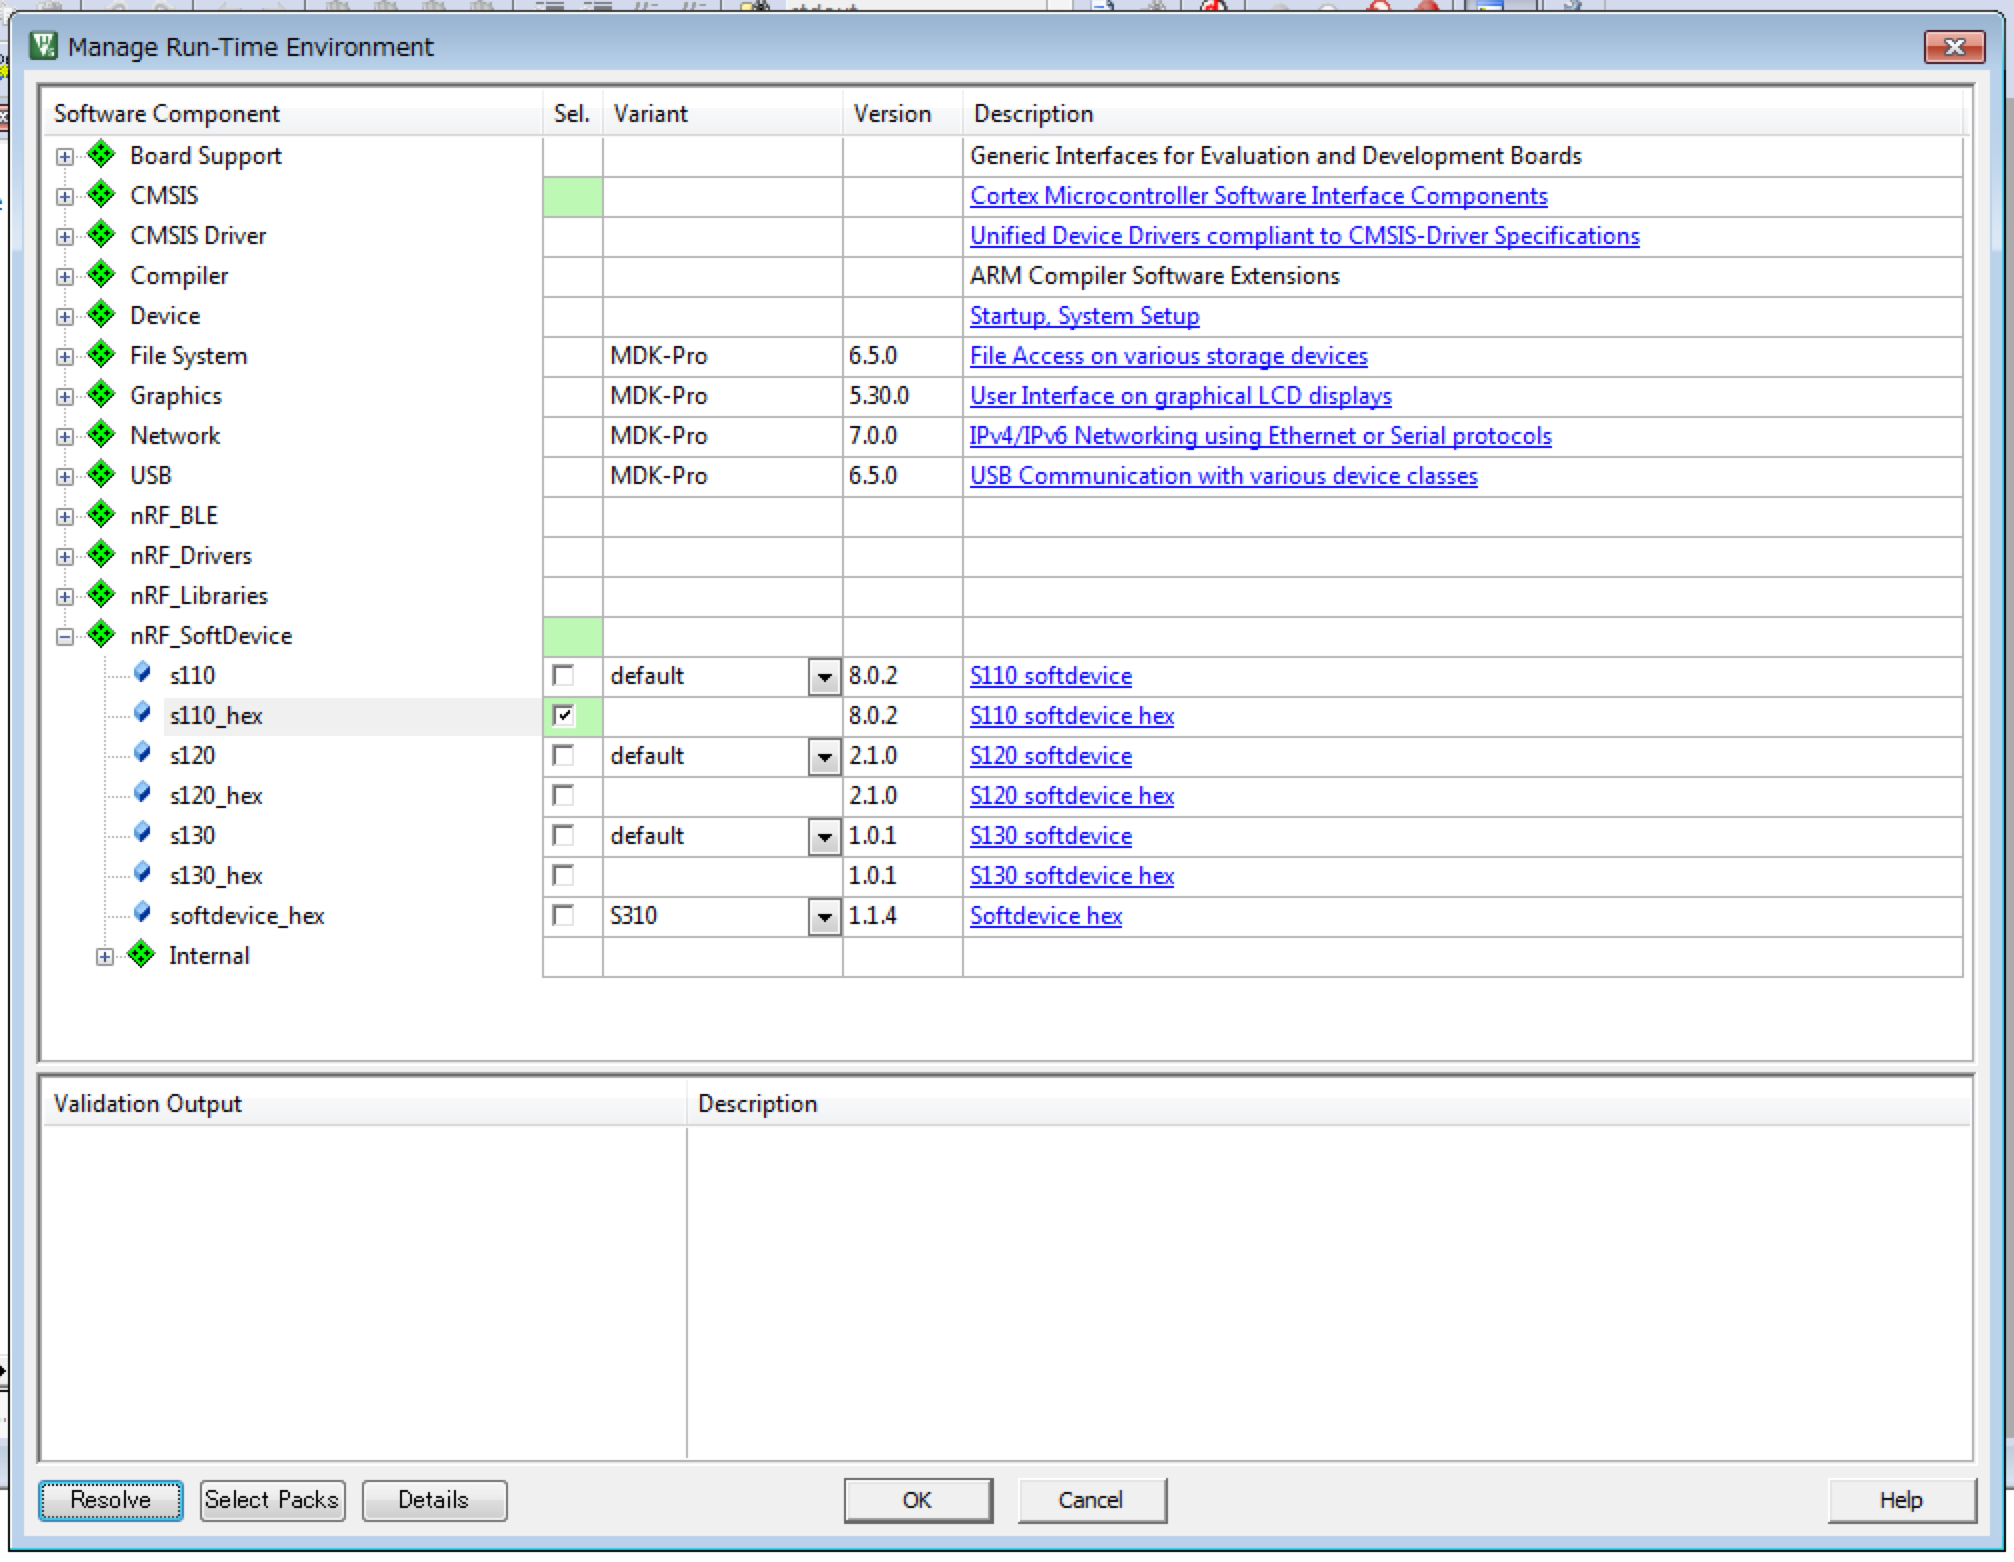Click the green diamond icon beside File System

101,355
